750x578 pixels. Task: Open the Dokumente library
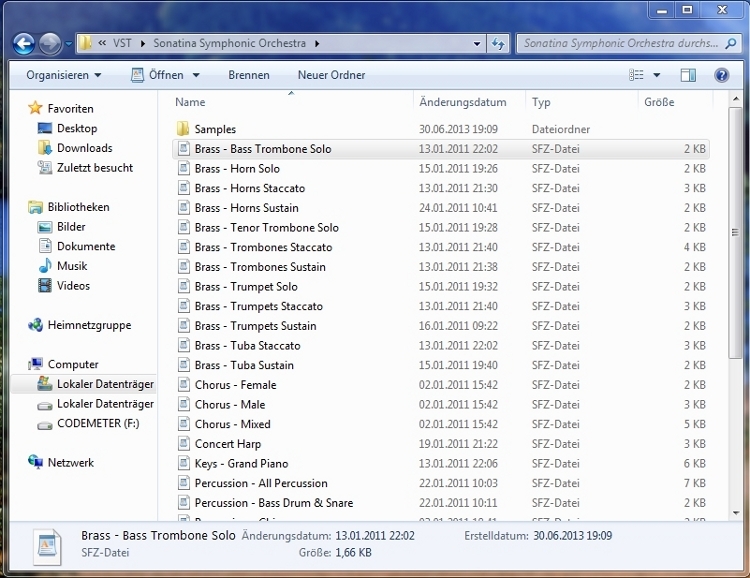pos(86,246)
